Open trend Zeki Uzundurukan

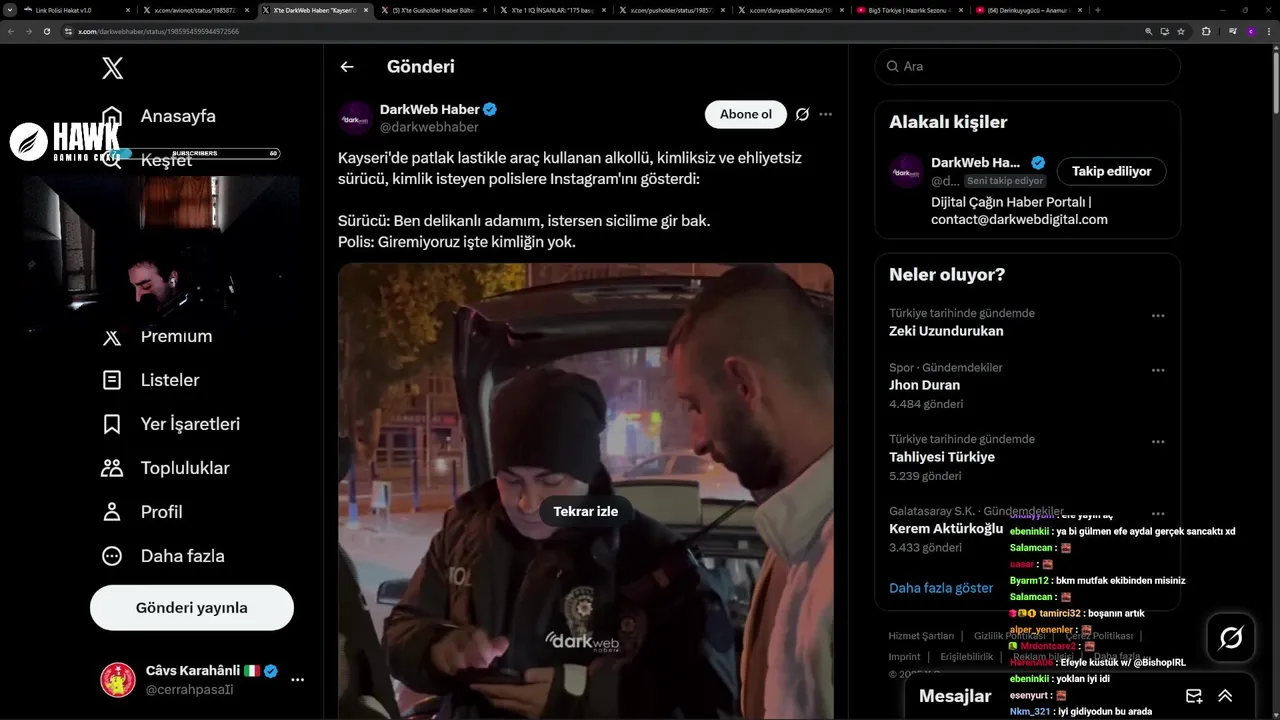(x=946, y=331)
